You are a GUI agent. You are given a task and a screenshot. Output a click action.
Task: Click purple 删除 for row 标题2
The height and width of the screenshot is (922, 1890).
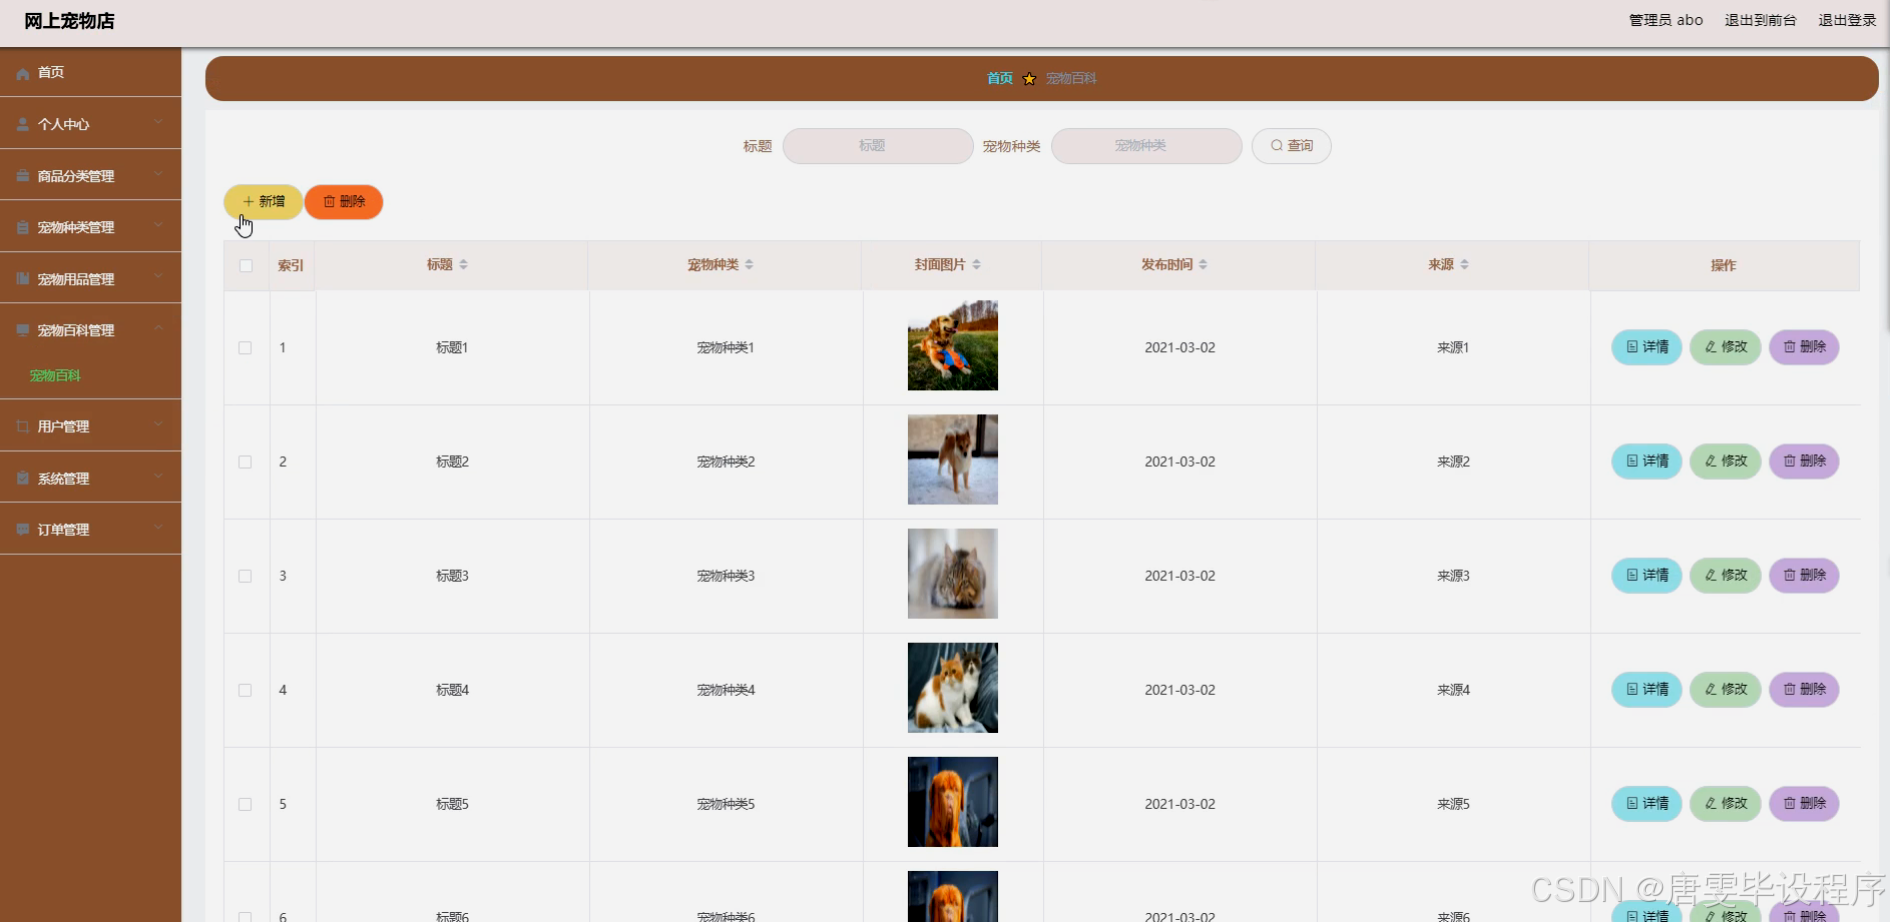pyautogui.click(x=1804, y=461)
